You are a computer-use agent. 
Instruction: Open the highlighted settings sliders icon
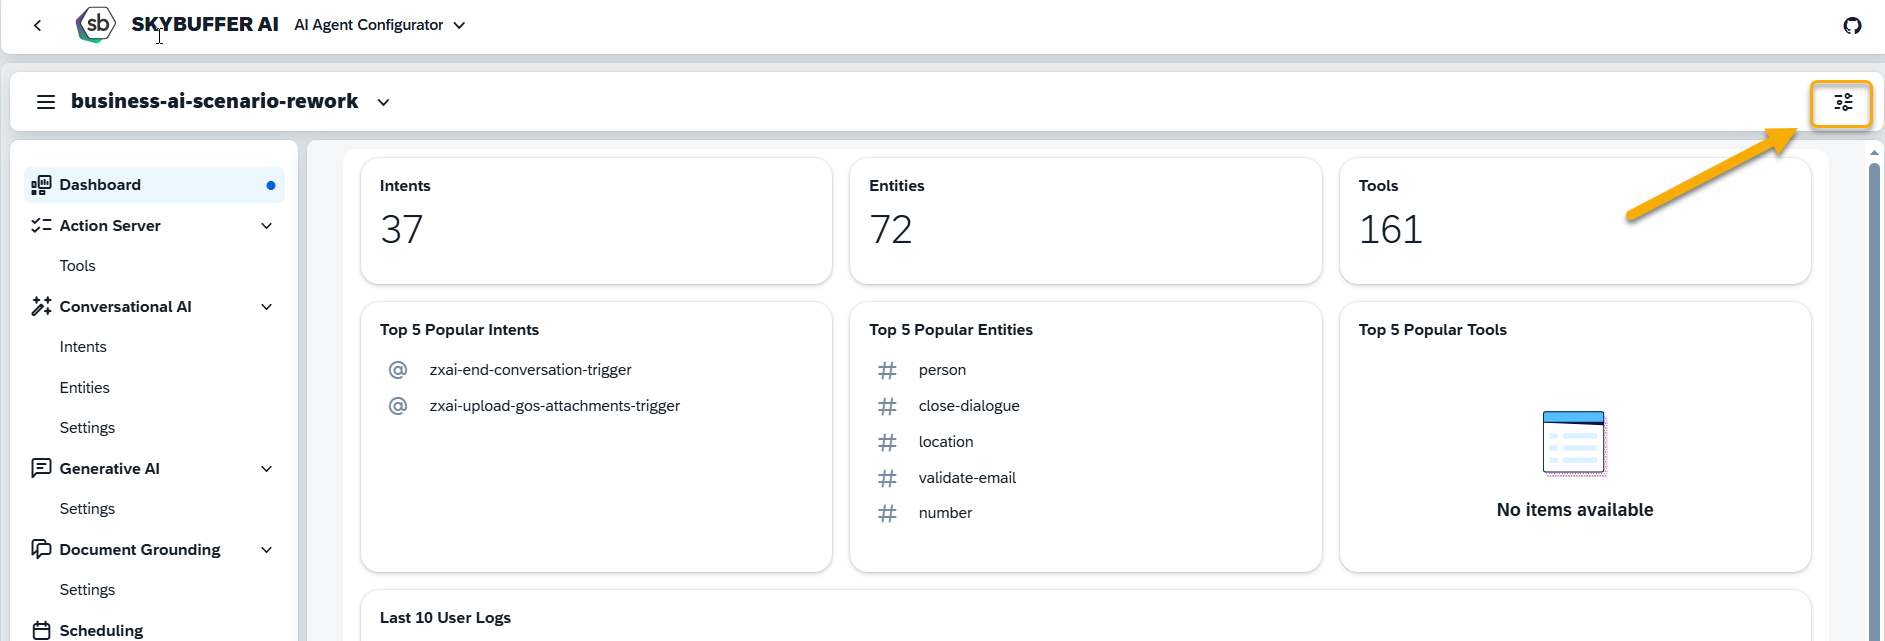point(1842,102)
